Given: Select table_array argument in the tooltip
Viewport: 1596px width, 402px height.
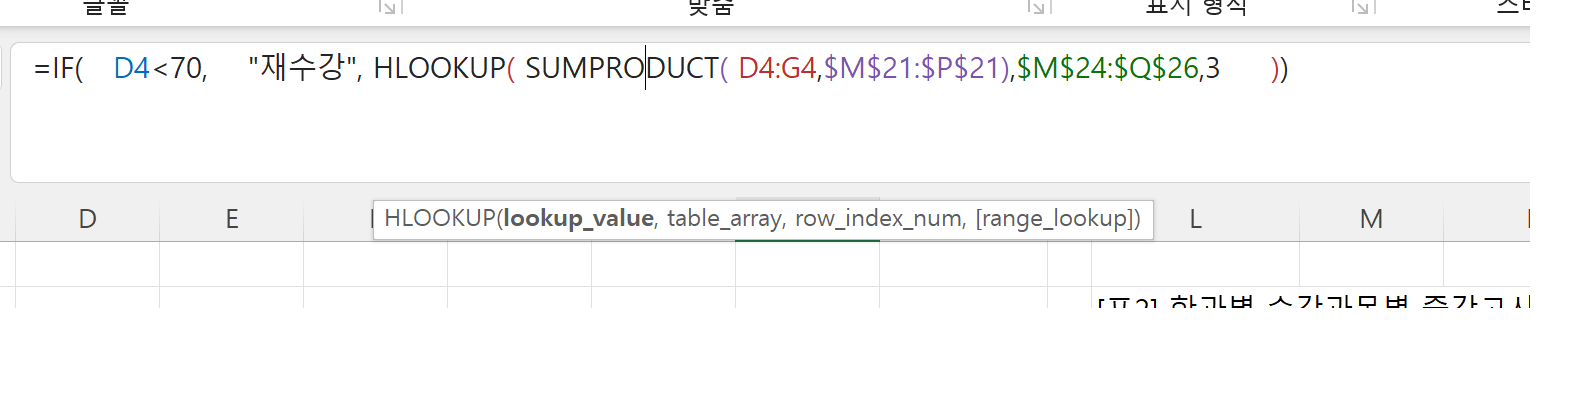Looking at the screenshot, I should (724, 219).
